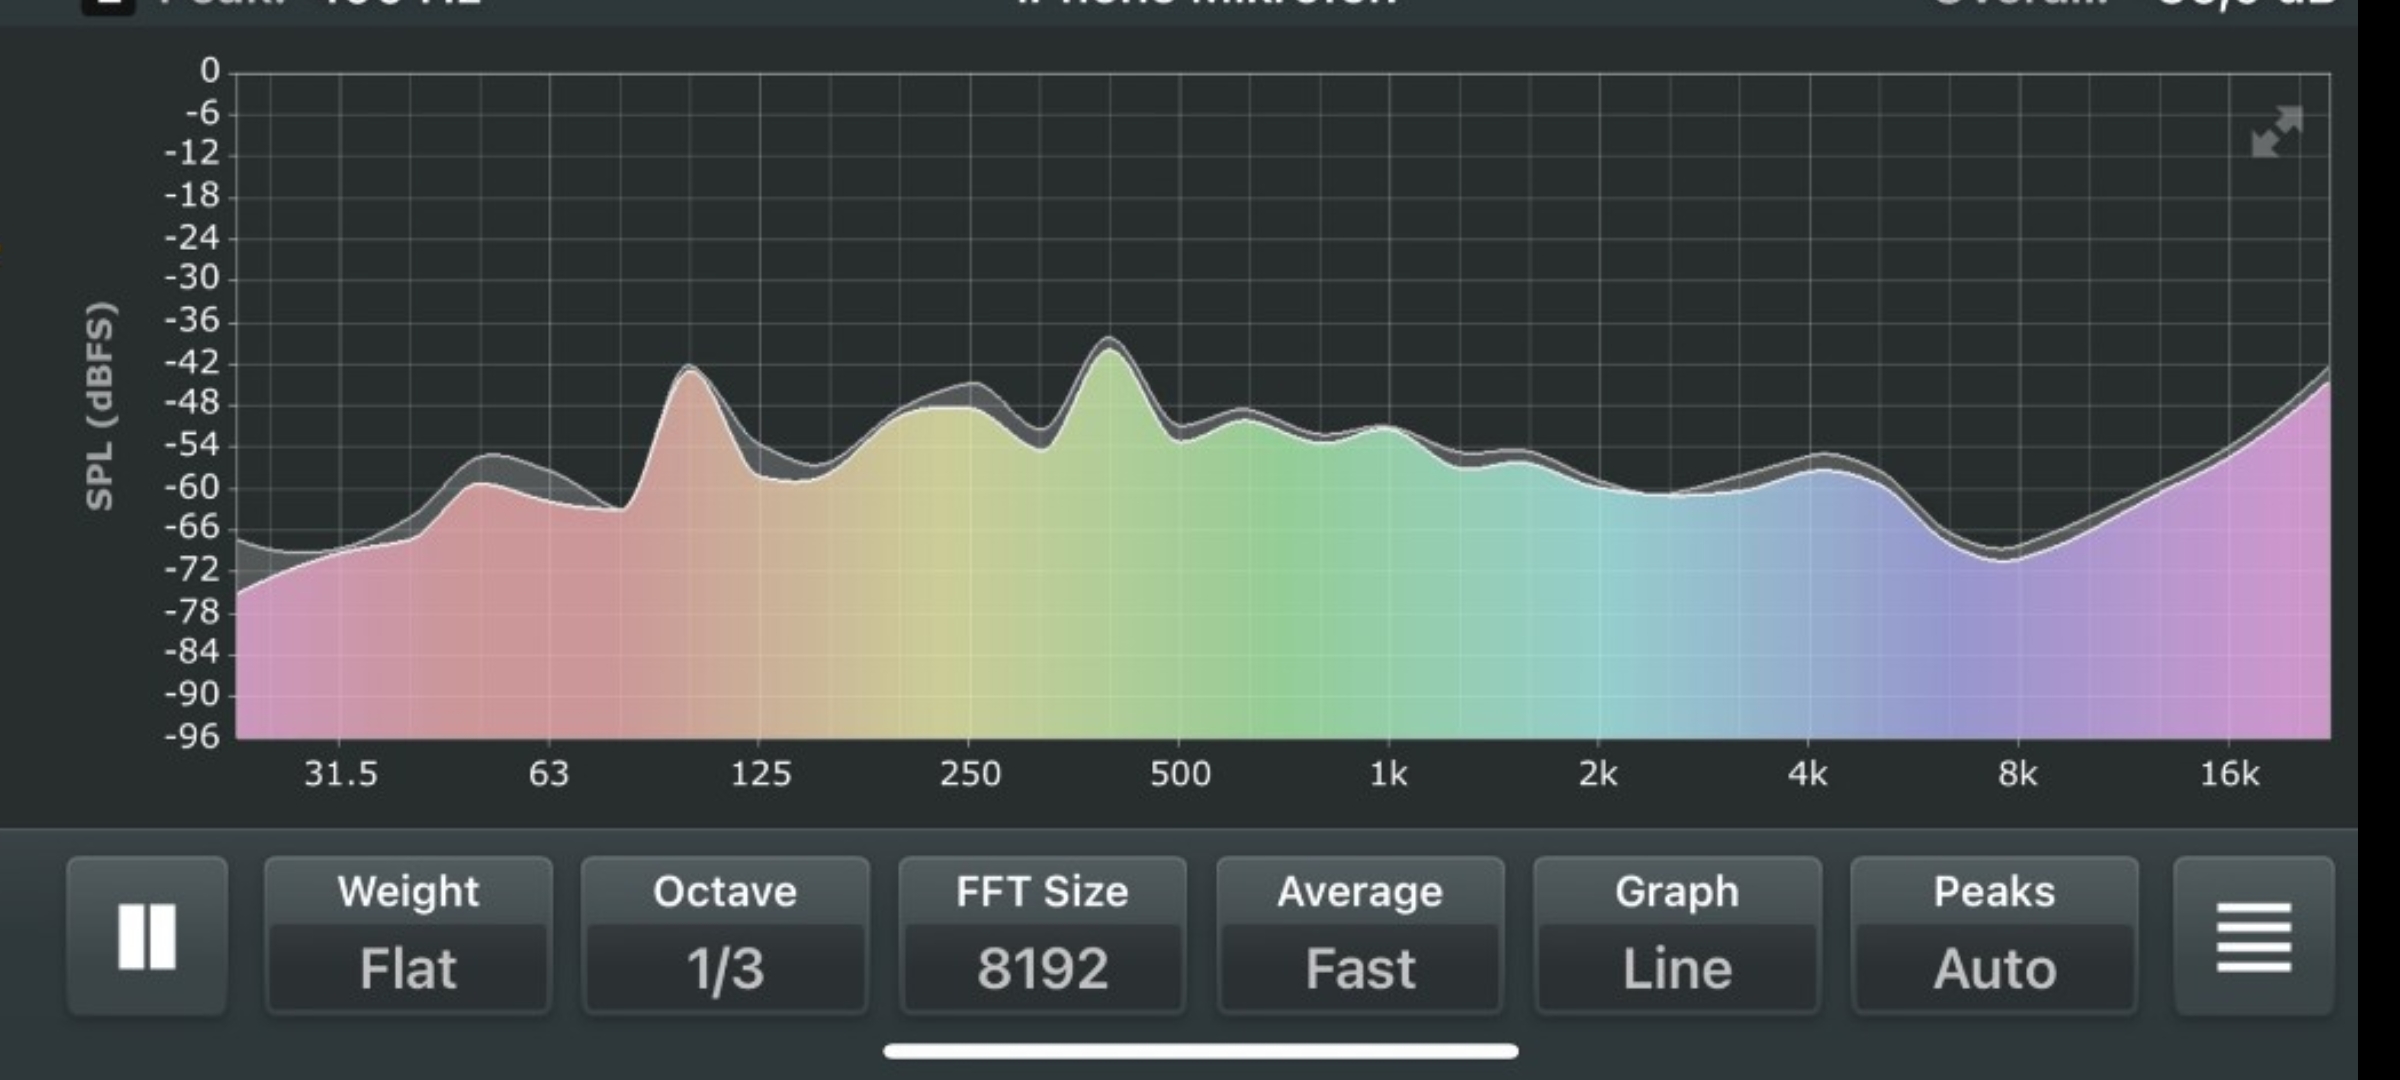Screen dimensions: 2400x1080
Task: Tap the -96 axis label
Action: point(191,737)
